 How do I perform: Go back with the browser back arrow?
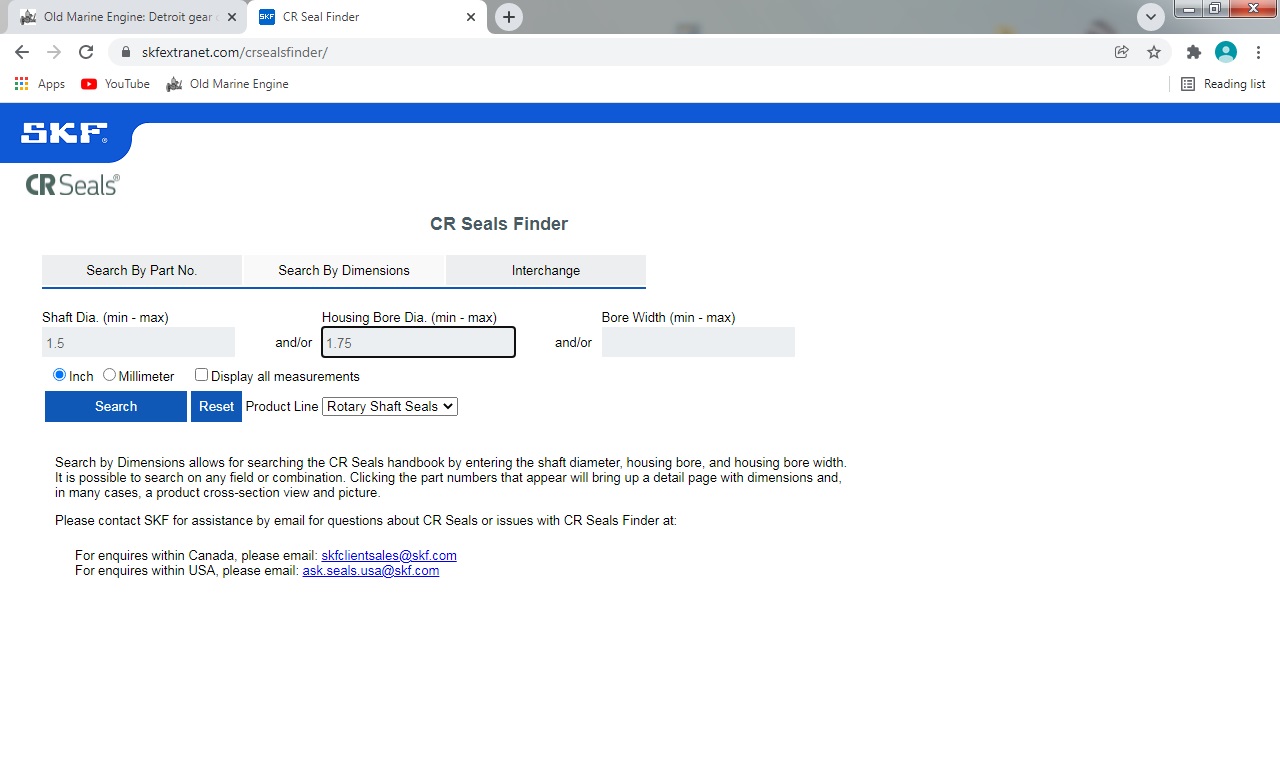coord(22,52)
